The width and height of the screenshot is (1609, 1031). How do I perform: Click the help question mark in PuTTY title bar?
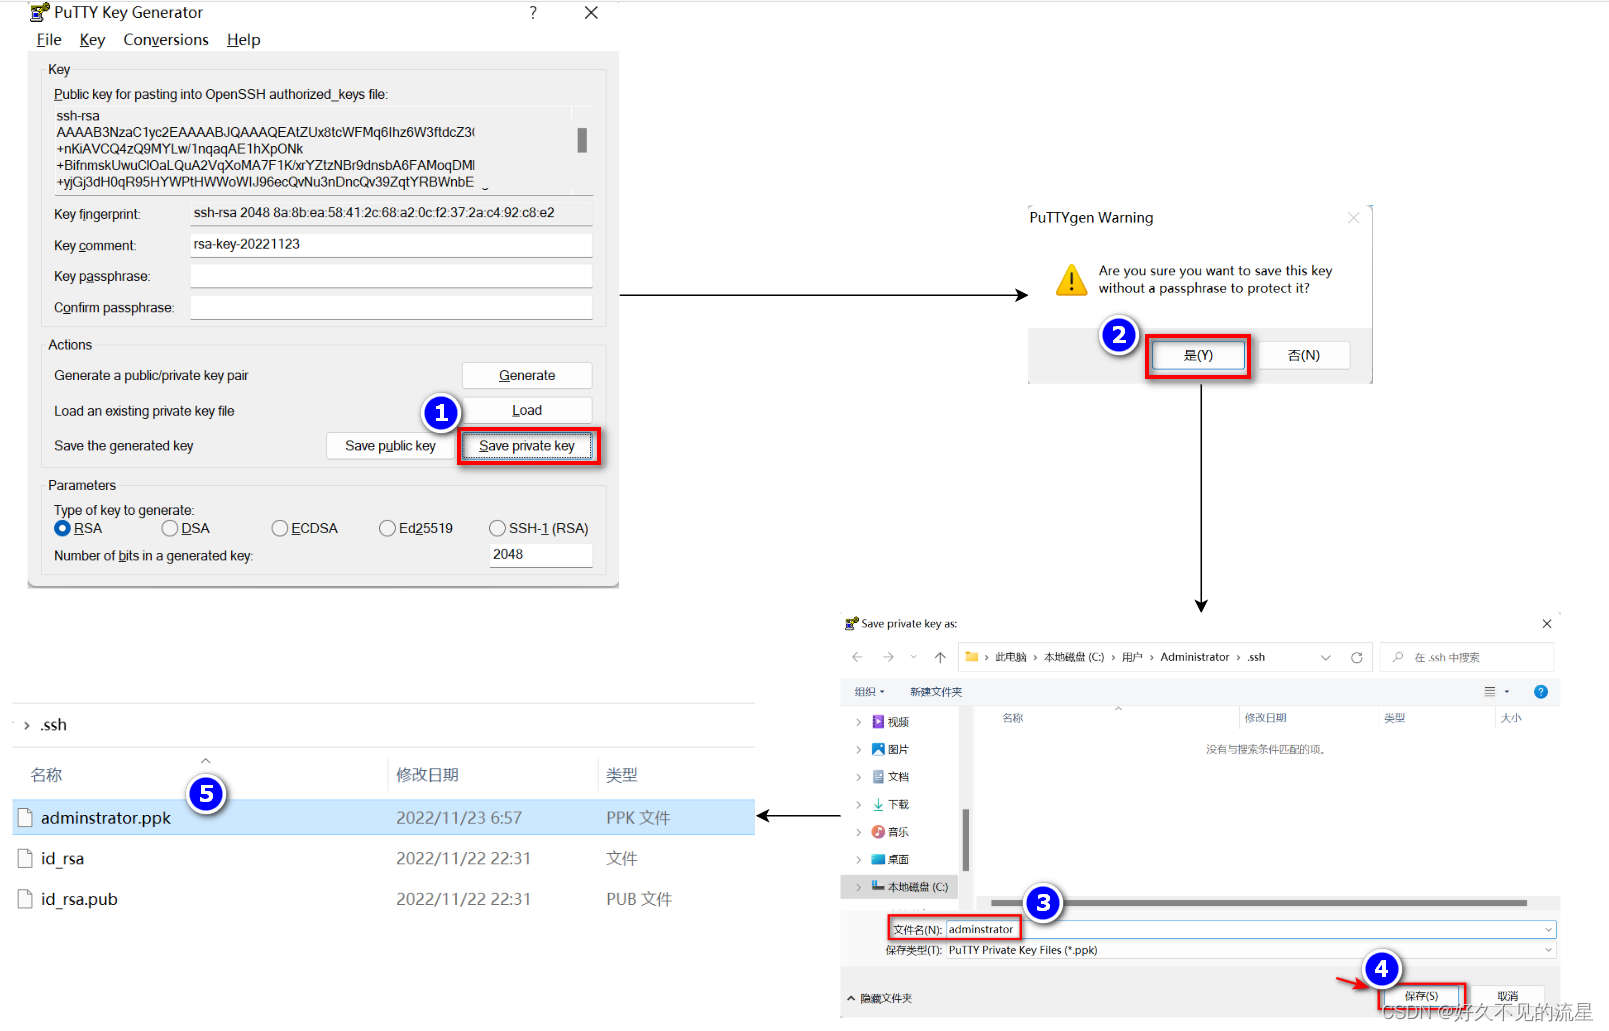pos(533,12)
